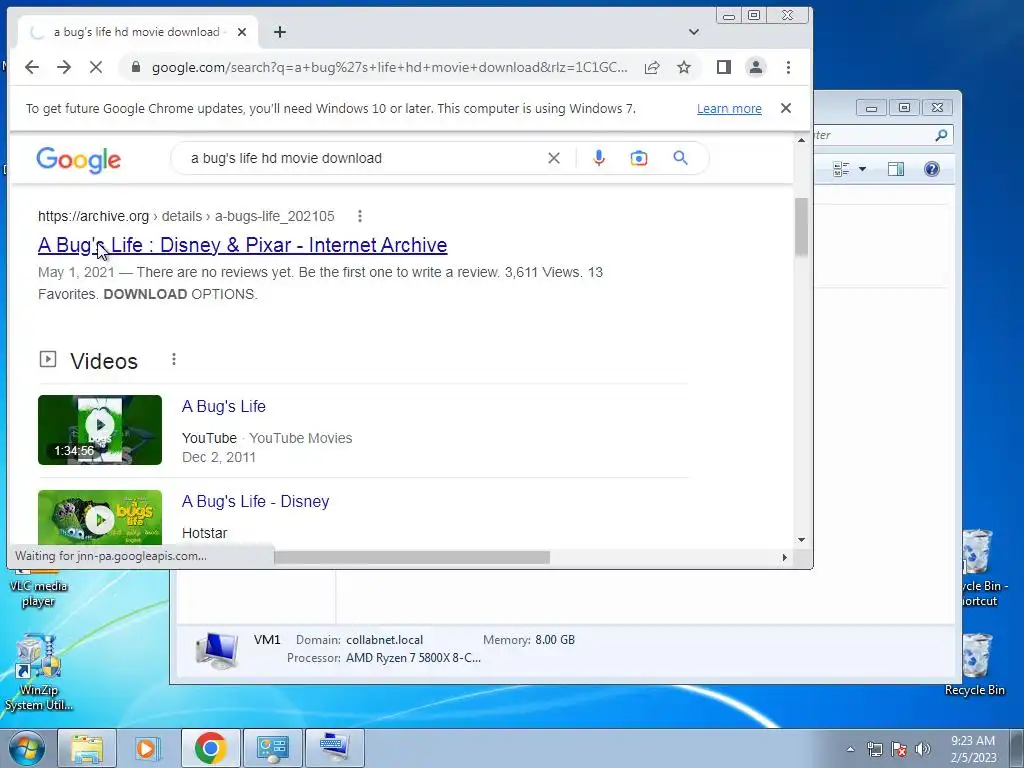Viewport: 1024px width, 768px height.
Task: Open Chrome profile avatar
Action: point(756,67)
